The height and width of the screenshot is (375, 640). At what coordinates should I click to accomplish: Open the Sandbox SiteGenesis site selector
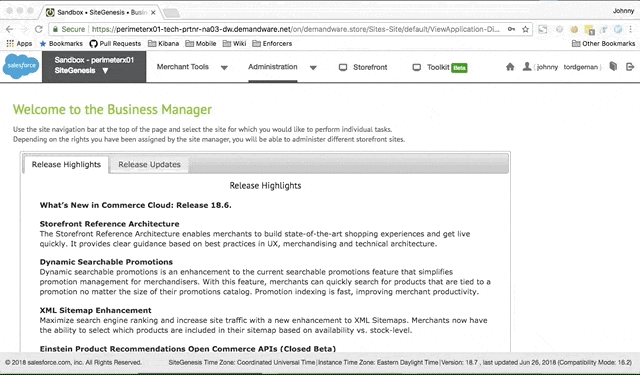[x=94, y=67]
